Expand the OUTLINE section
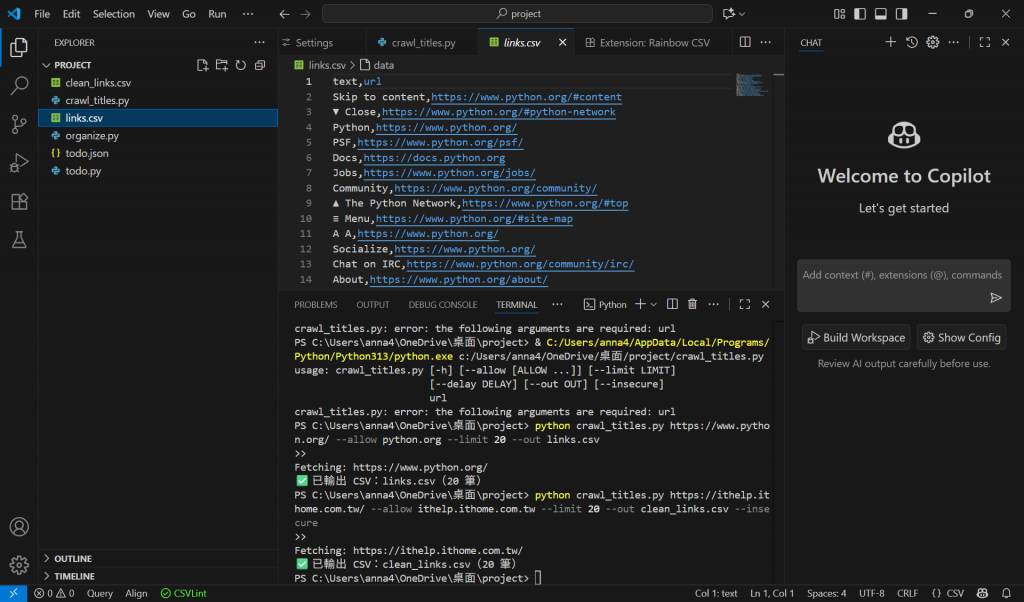The image size is (1024, 602). coord(73,559)
